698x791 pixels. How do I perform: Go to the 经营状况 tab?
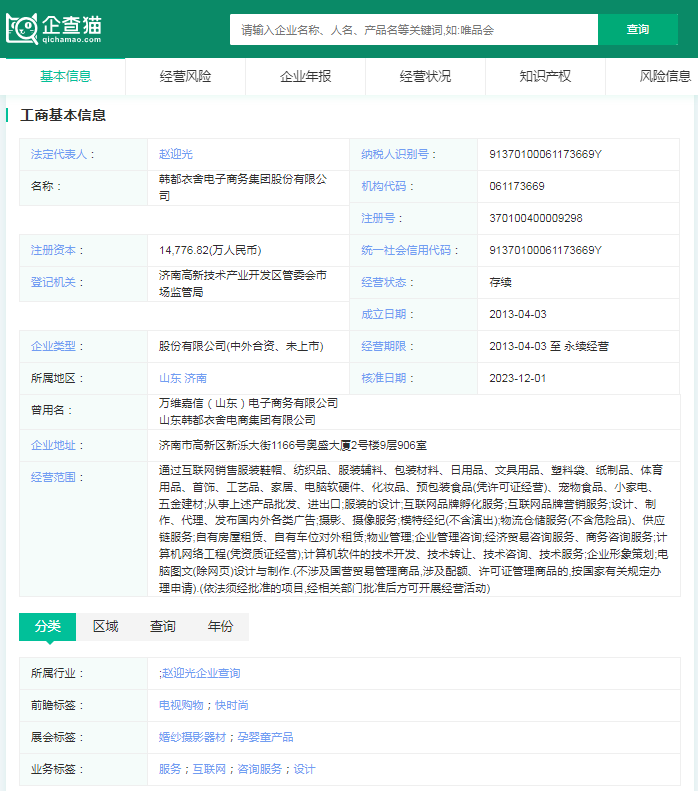pyautogui.click(x=425, y=76)
